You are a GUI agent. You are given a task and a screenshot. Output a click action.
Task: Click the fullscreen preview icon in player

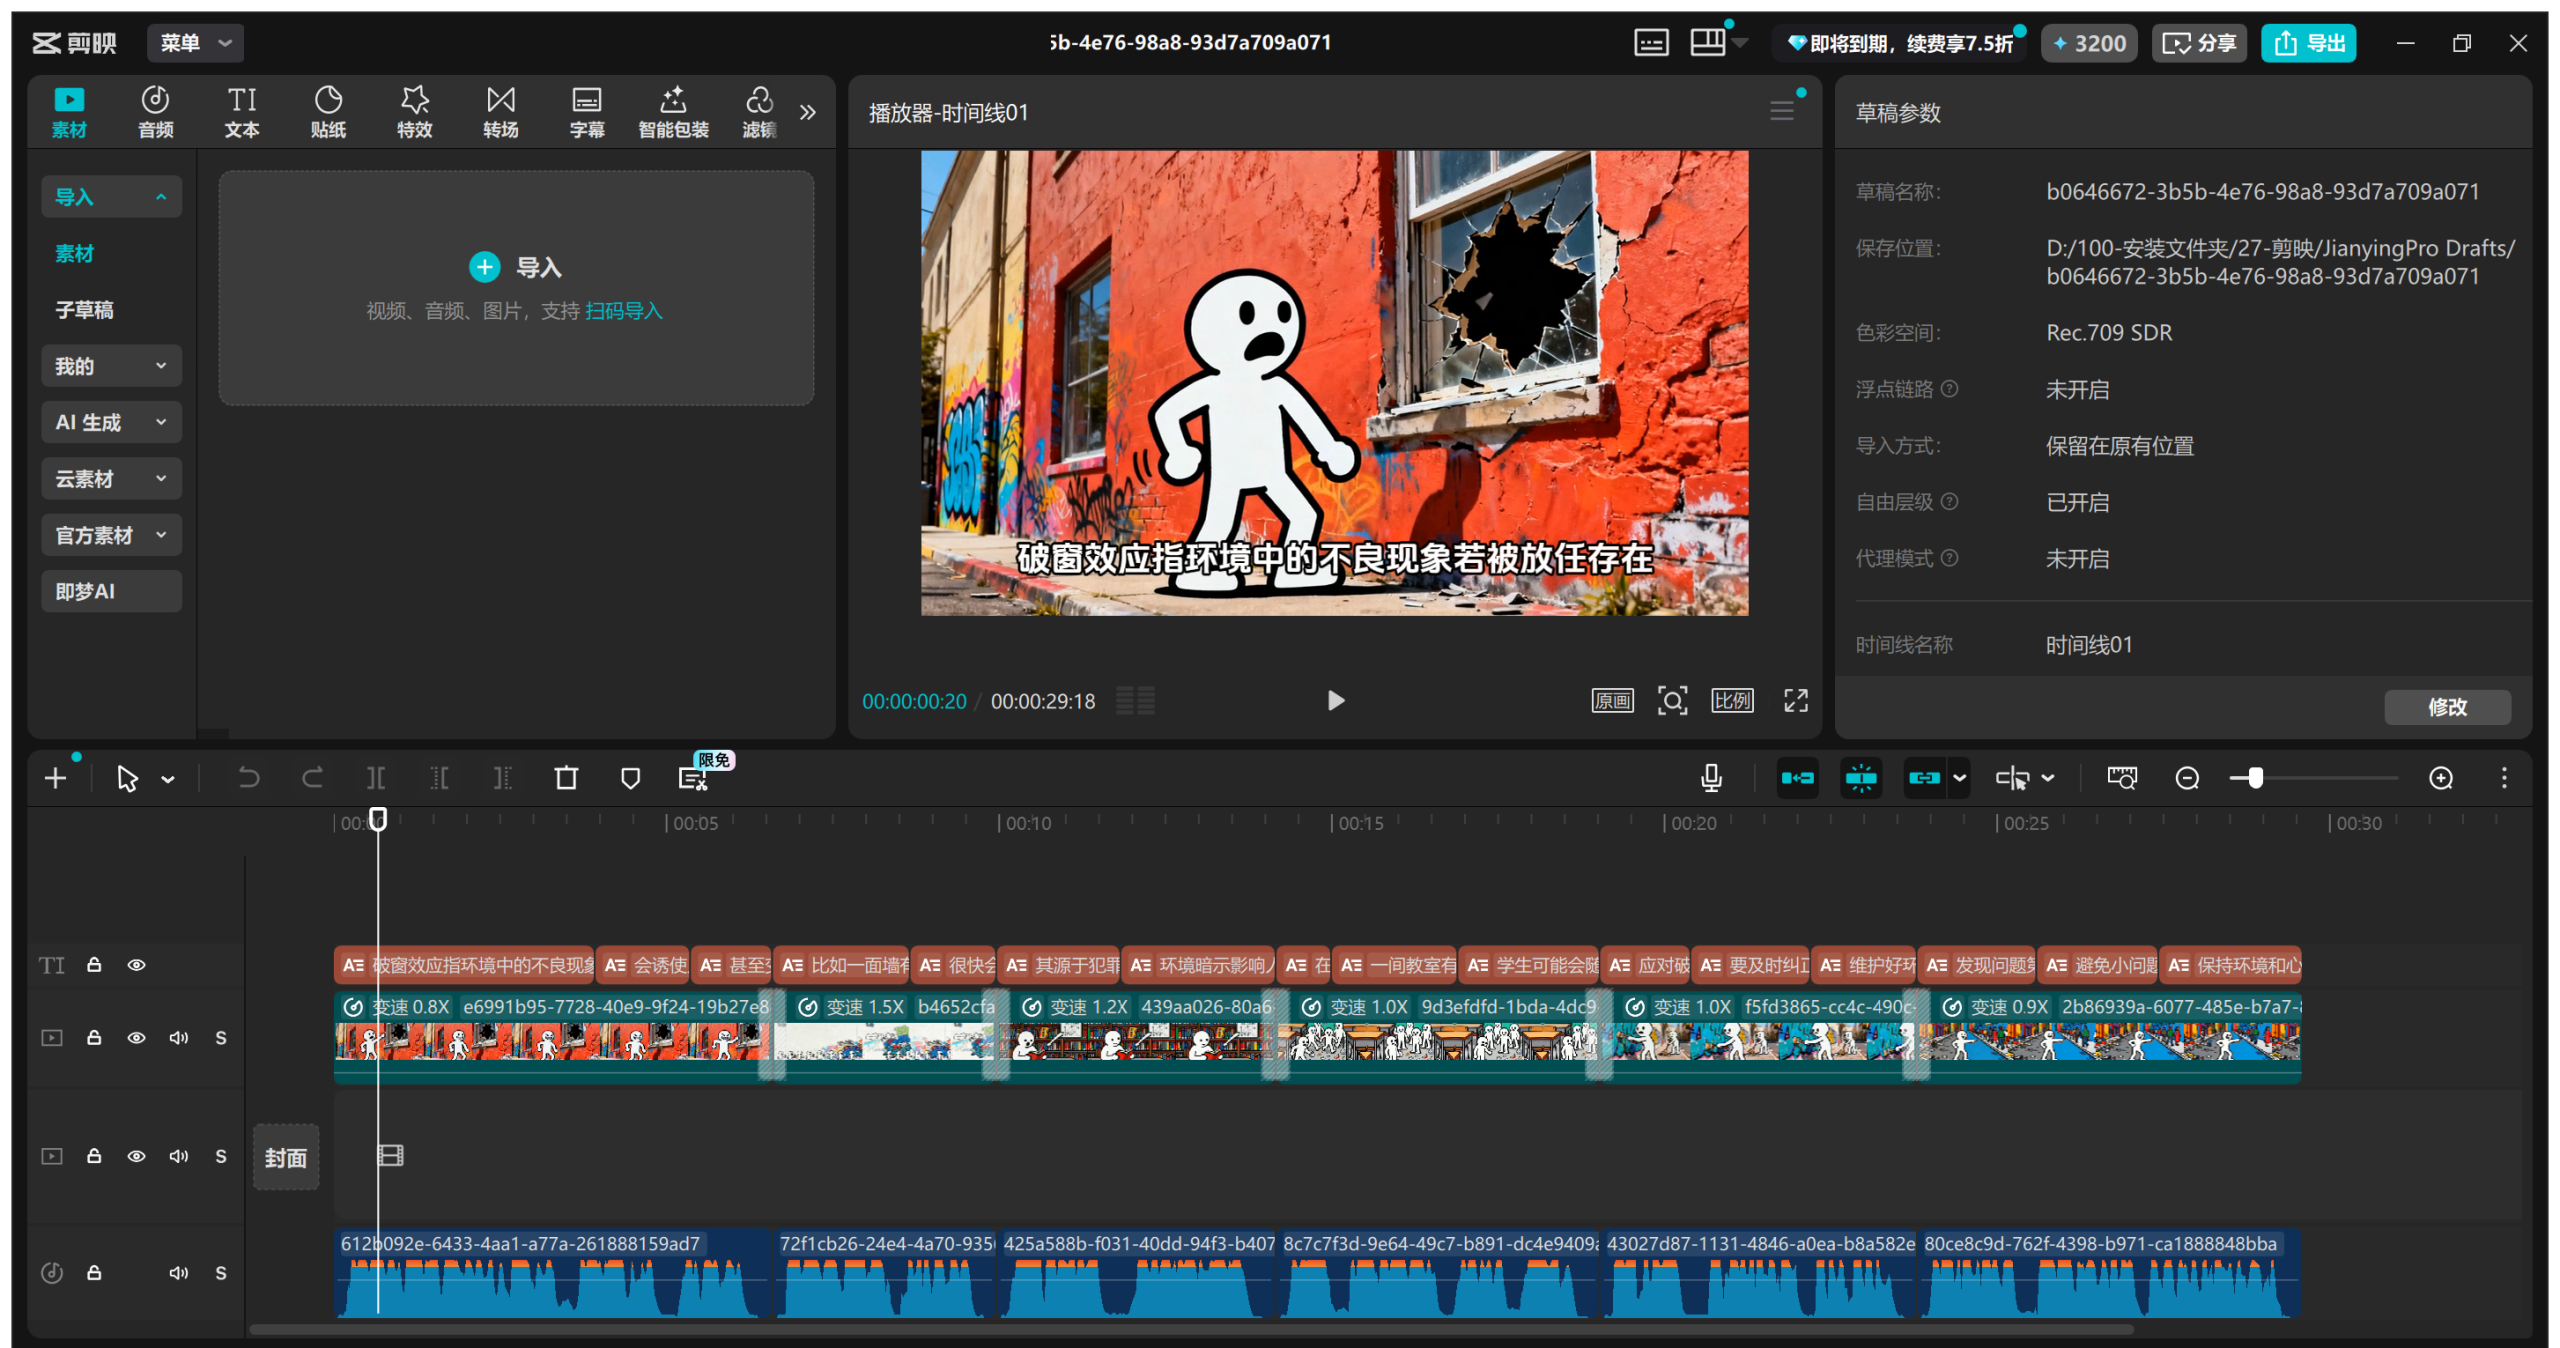pyautogui.click(x=1795, y=701)
